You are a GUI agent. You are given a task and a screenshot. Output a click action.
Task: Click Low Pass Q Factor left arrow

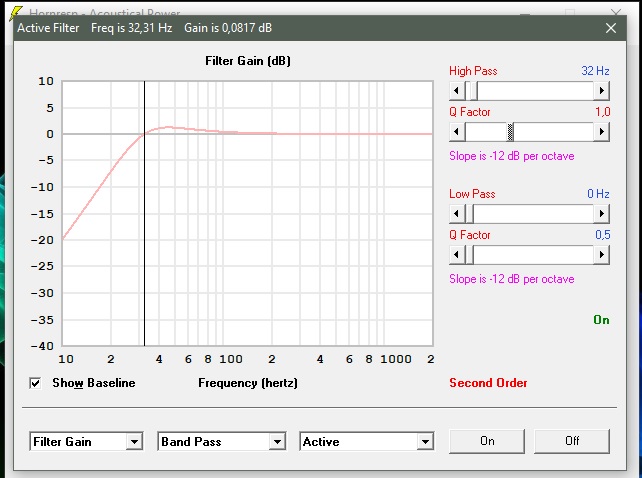pyautogui.click(x=457, y=255)
